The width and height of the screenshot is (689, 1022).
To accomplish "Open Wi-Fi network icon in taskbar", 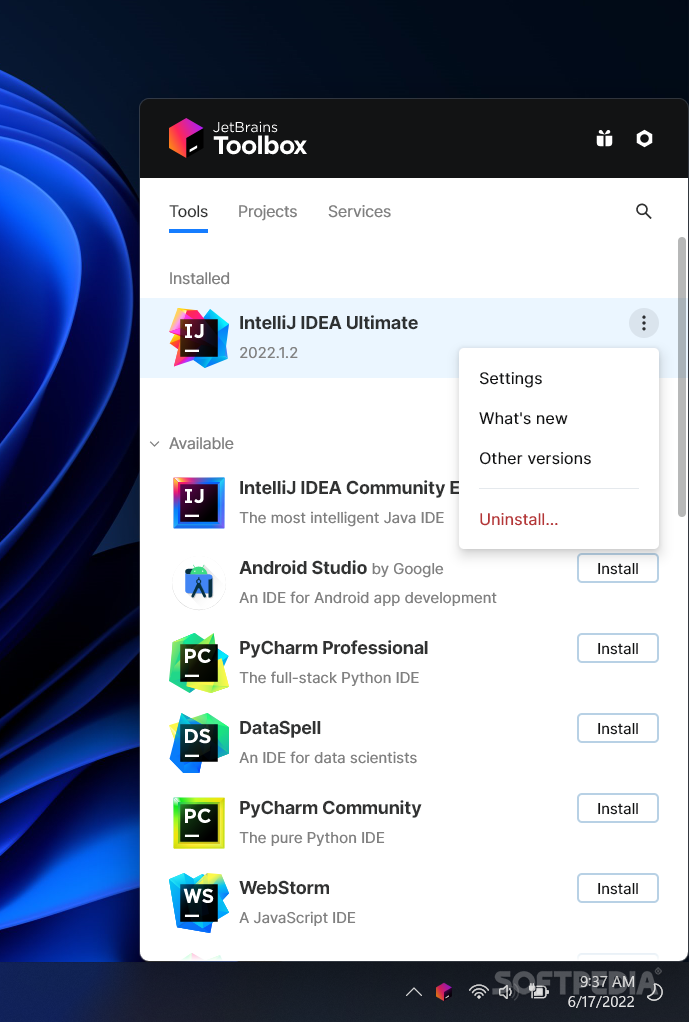I will (478, 992).
